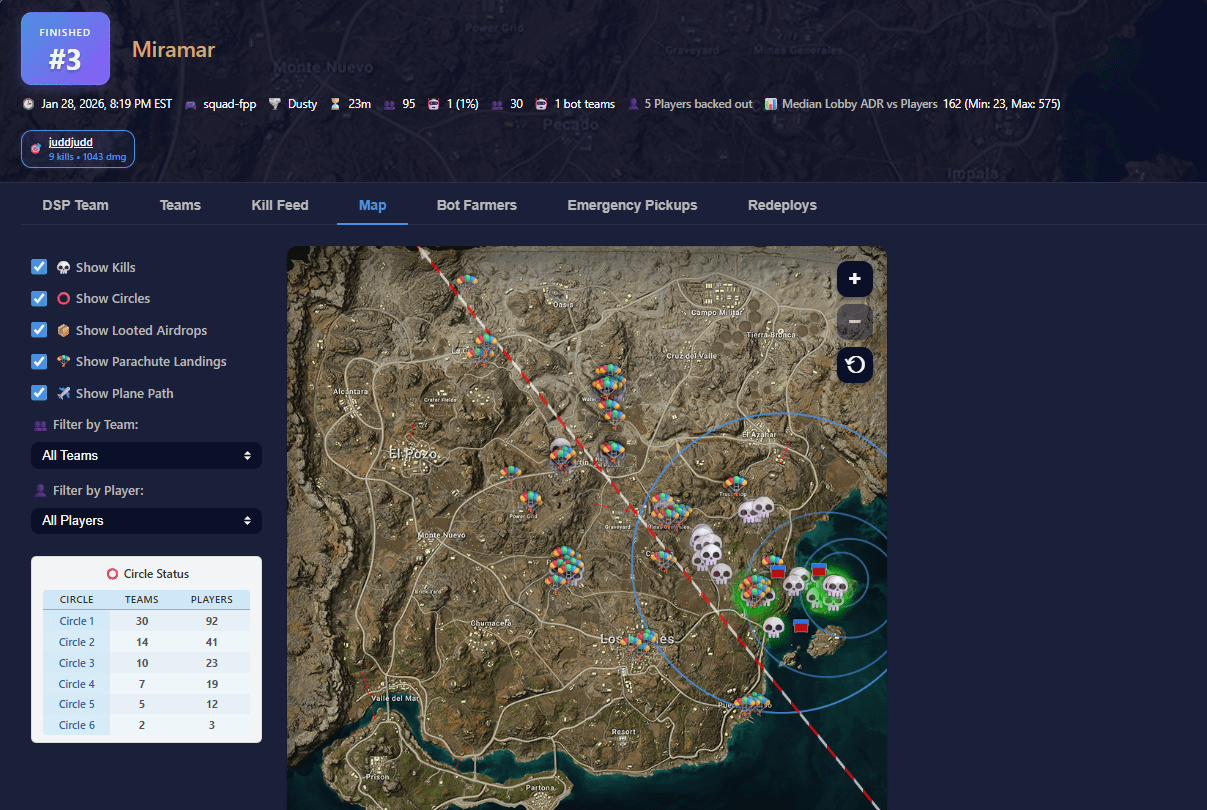Click the skull marker south of the circles
Screen dimensions: 1207x810
(773, 628)
